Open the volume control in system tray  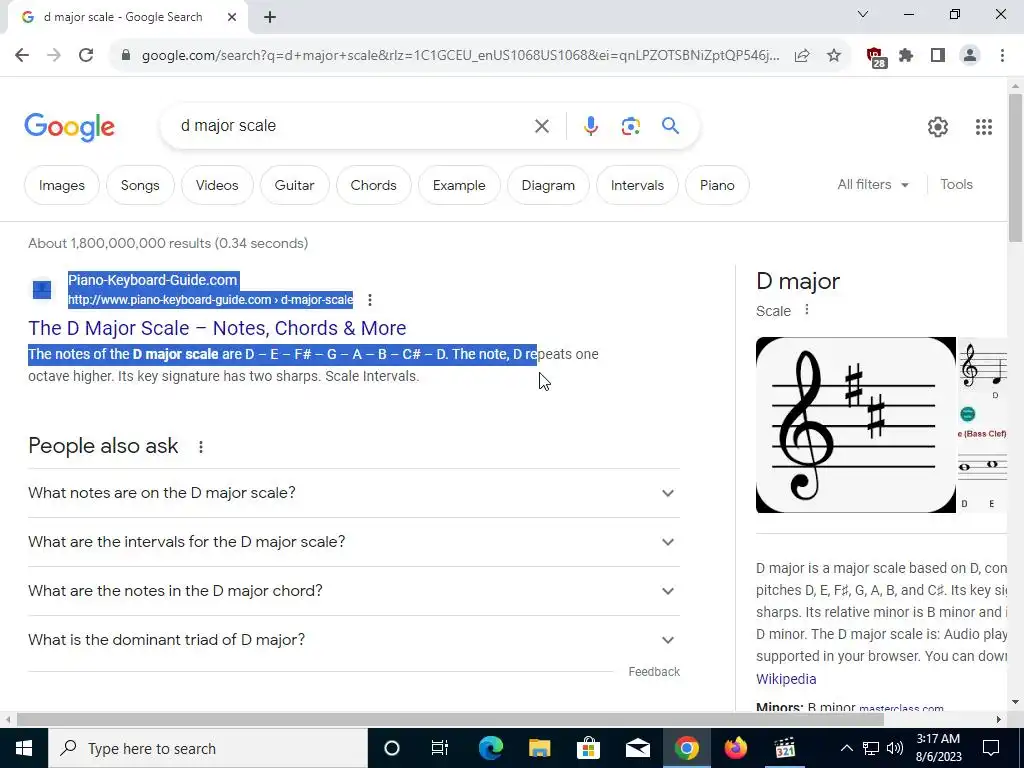click(x=895, y=748)
